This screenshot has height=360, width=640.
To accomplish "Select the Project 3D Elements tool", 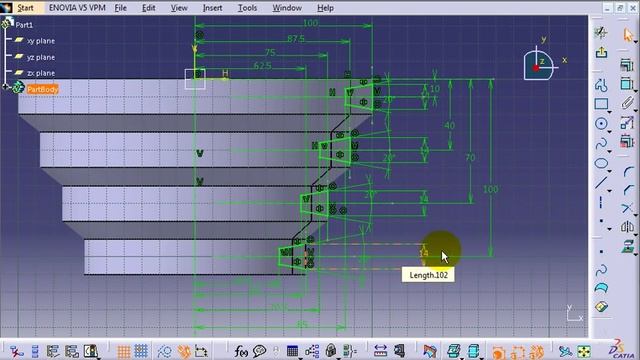I will pyautogui.click(x=627, y=246).
